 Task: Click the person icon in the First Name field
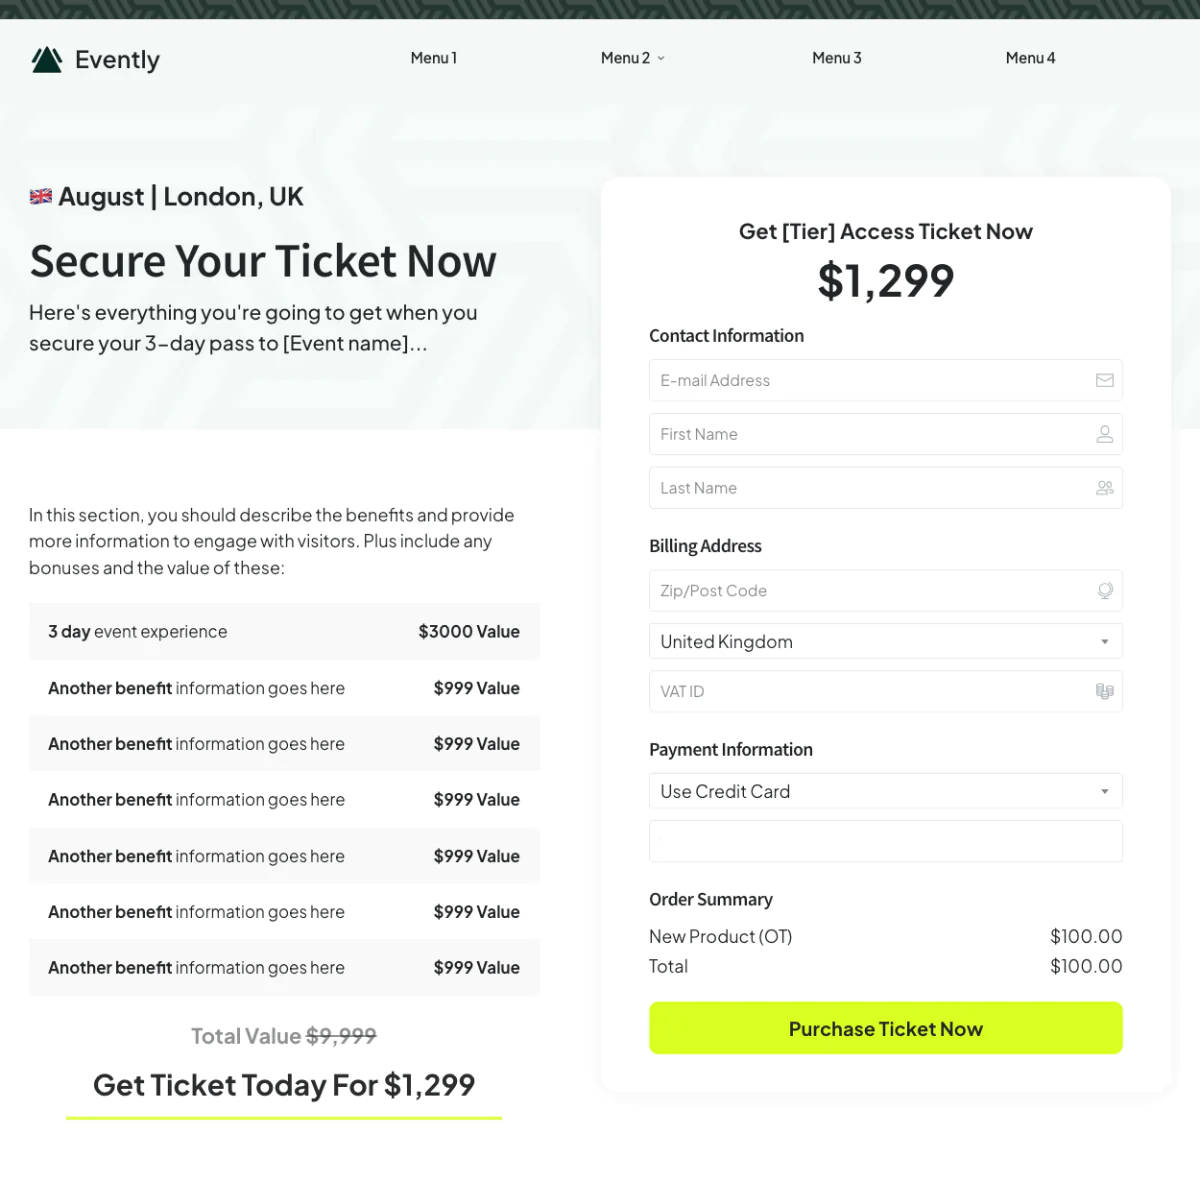[1105, 434]
